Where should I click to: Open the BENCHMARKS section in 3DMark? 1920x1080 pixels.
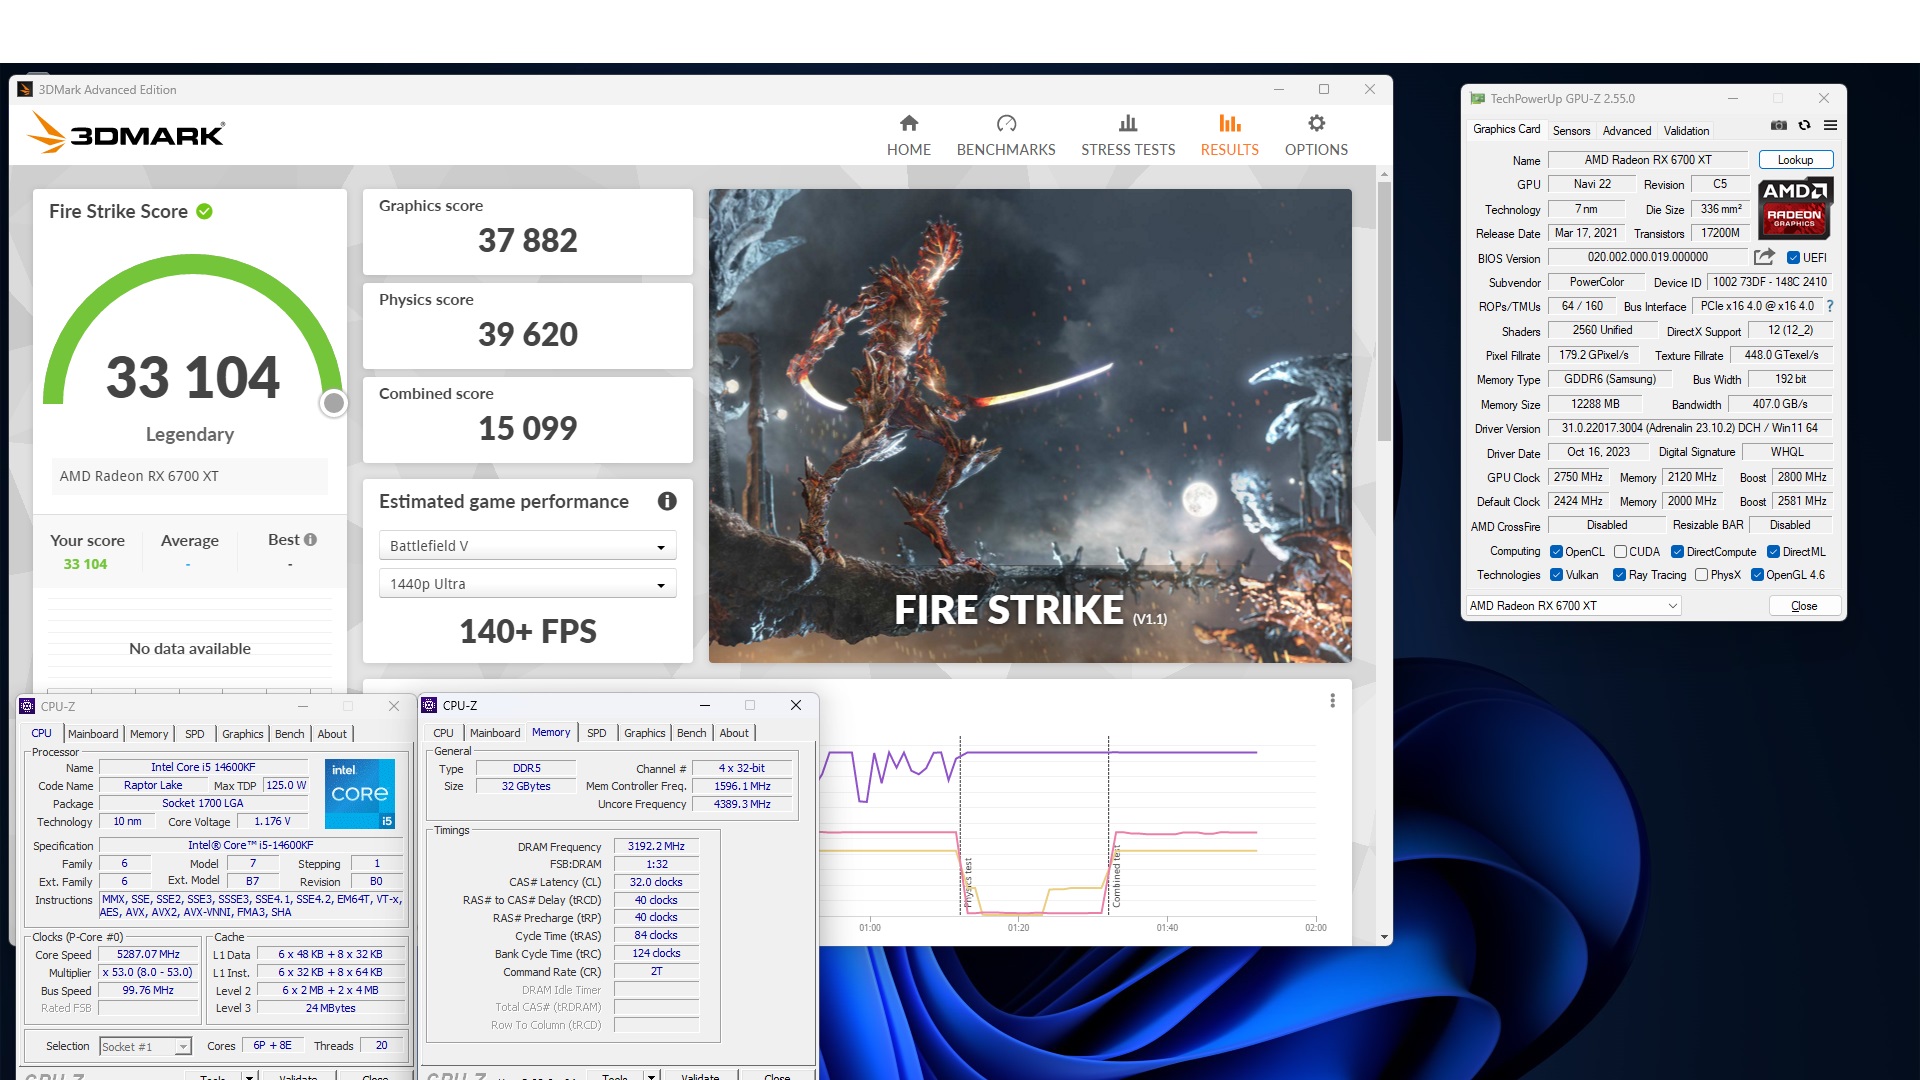(1006, 135)
